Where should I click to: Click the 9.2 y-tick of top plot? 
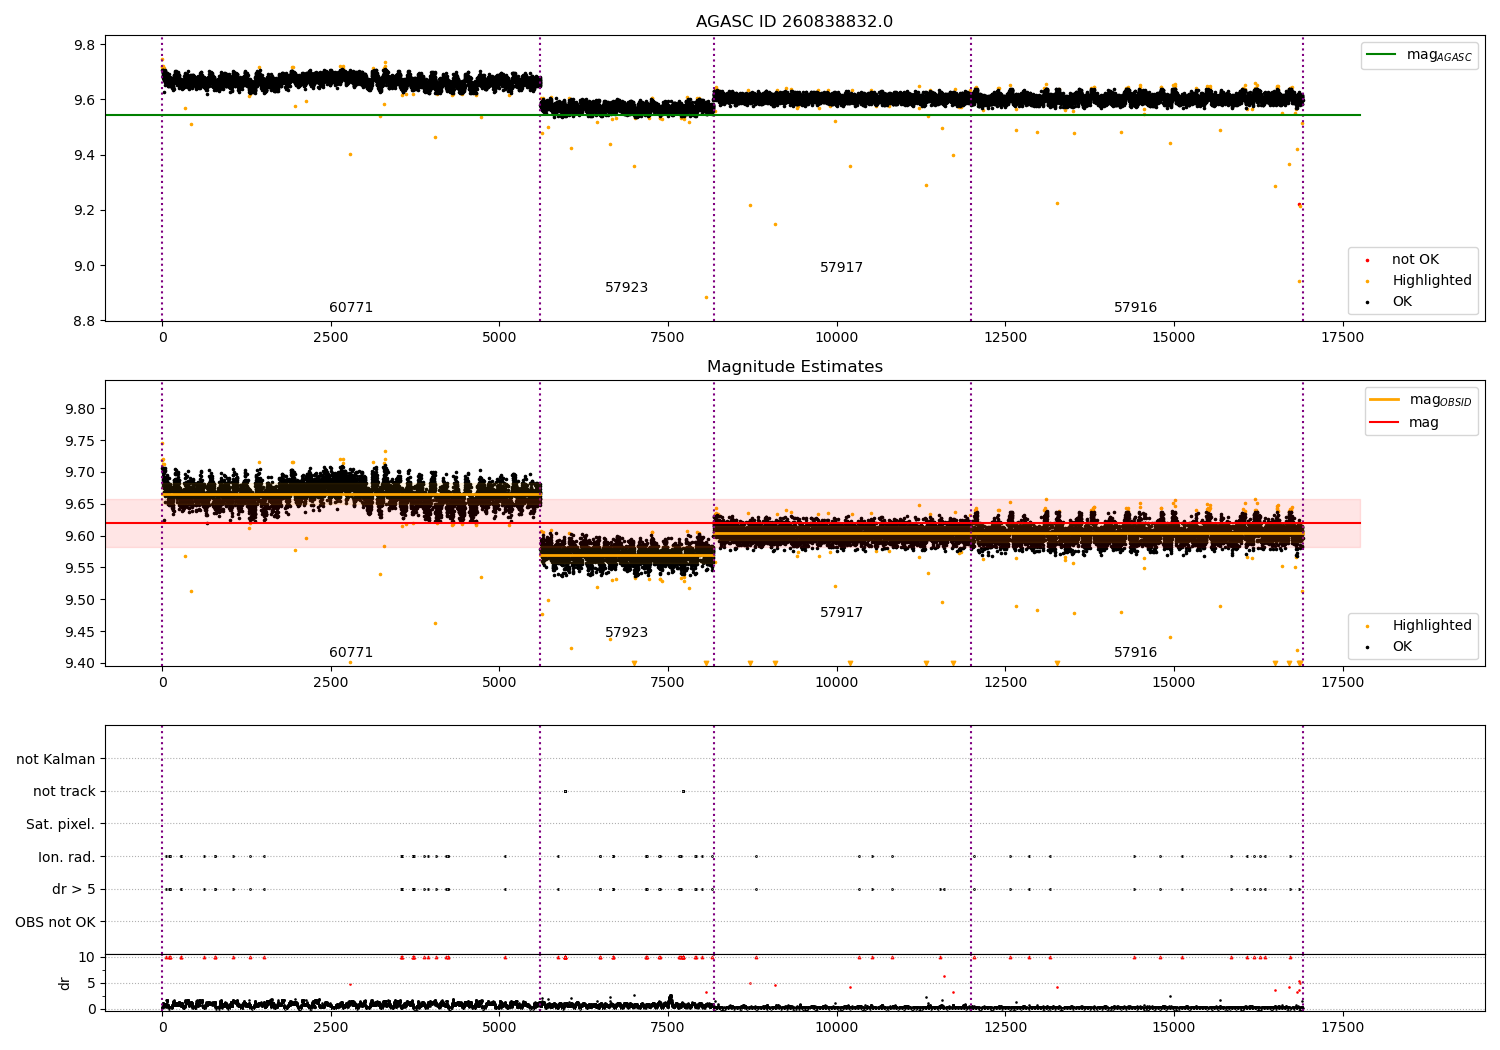point(85,211)
